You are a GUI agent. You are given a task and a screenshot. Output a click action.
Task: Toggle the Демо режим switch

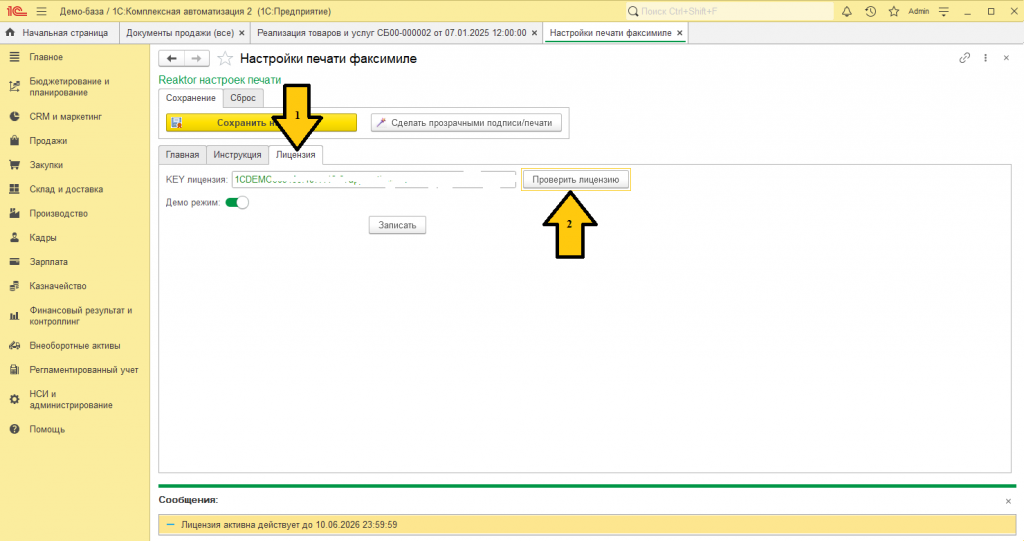tap(236, 203)
